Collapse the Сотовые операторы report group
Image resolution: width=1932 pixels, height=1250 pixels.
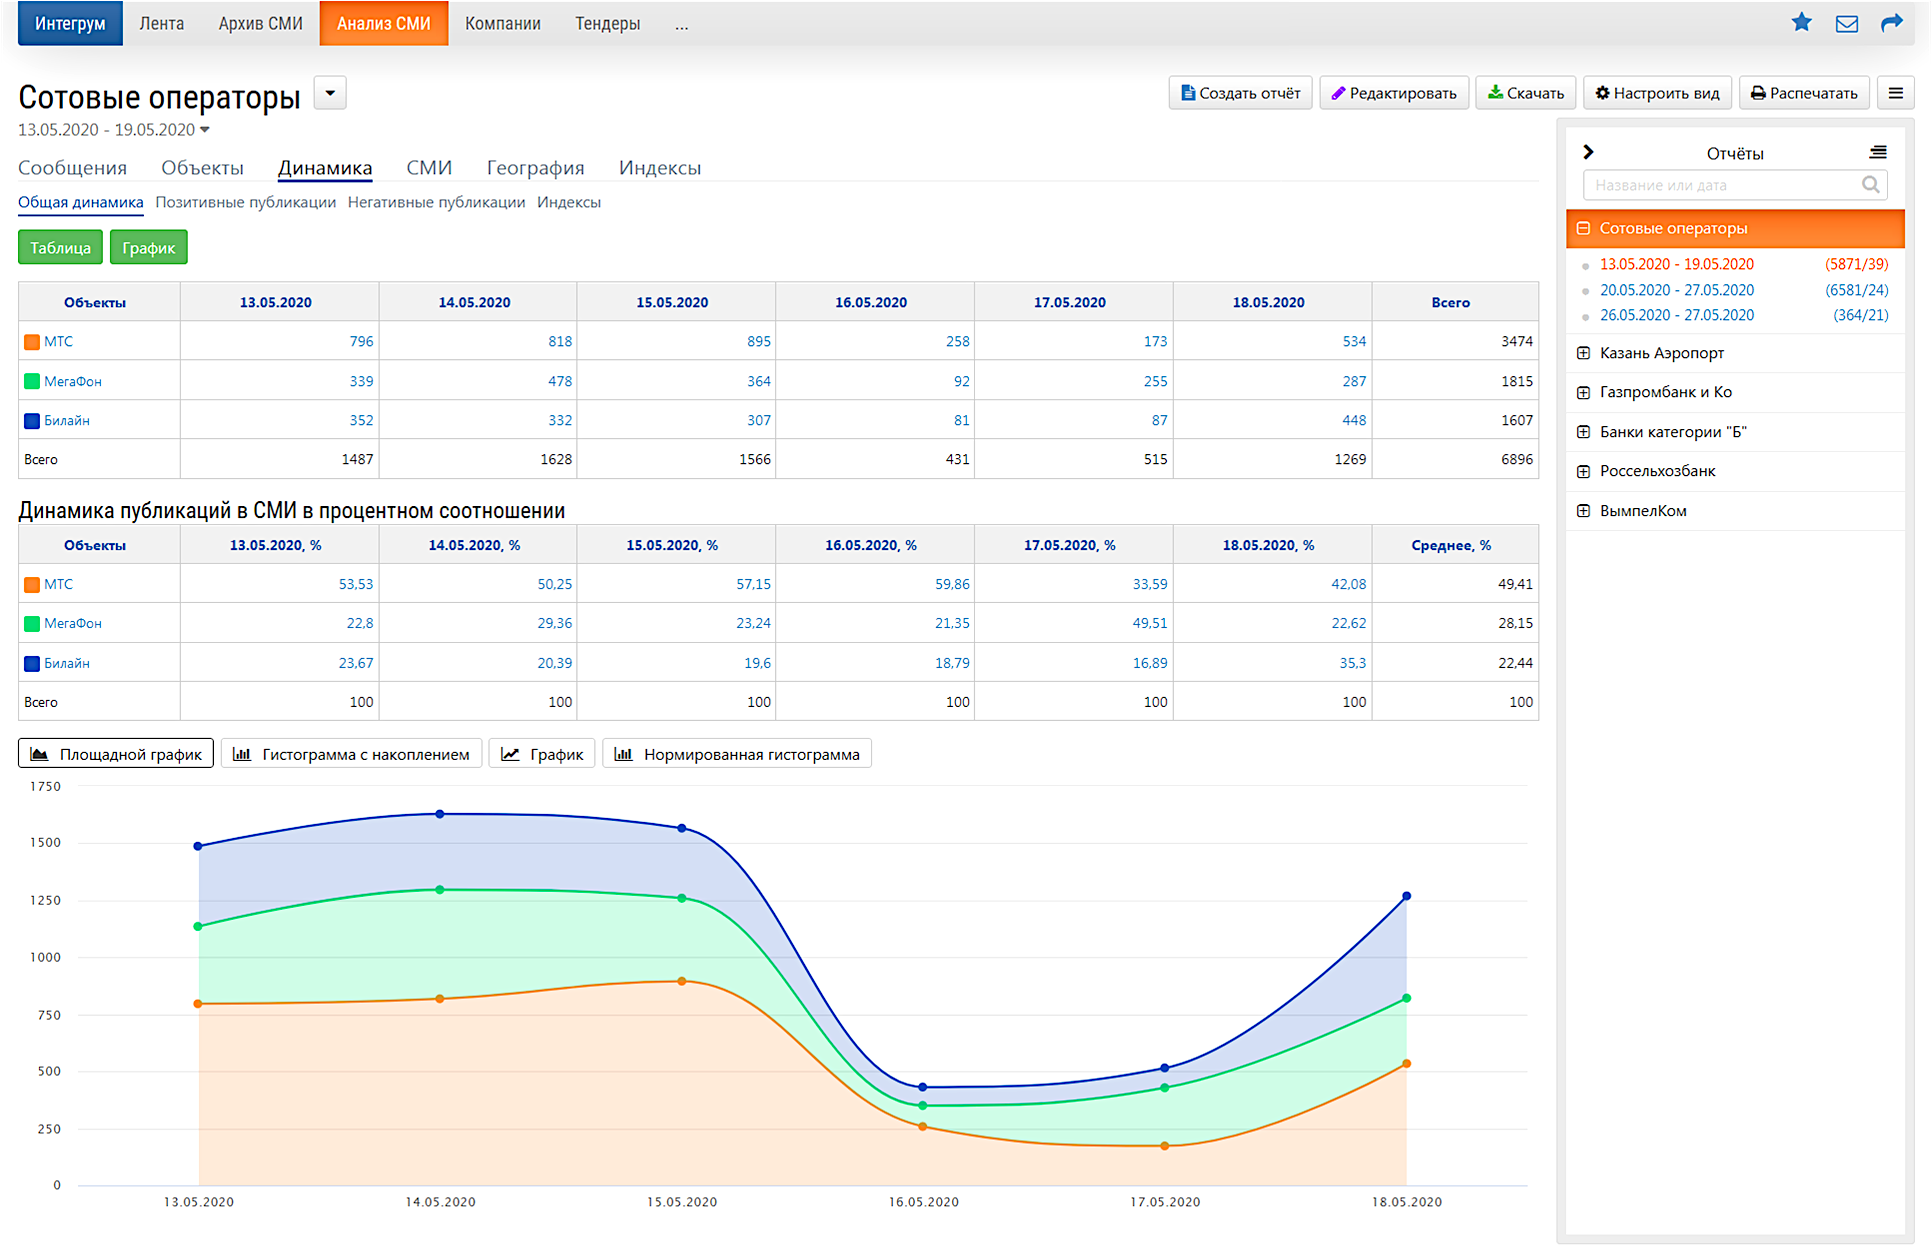click(1583, 229)
